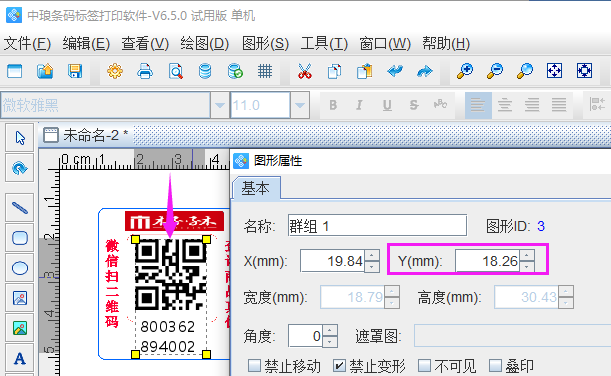This screenshot has height=376, width=611.
Task: Toggle the grid display icon
Action: [x=265, y=71]
